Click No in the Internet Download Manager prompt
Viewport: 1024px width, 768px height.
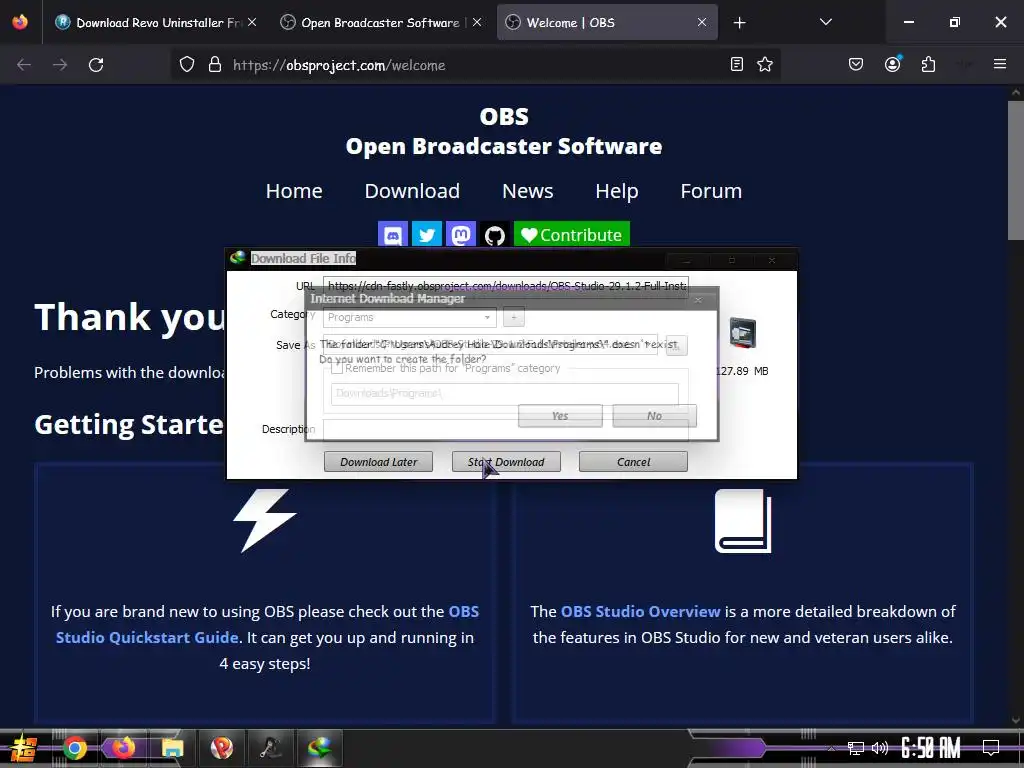[654, 416]
